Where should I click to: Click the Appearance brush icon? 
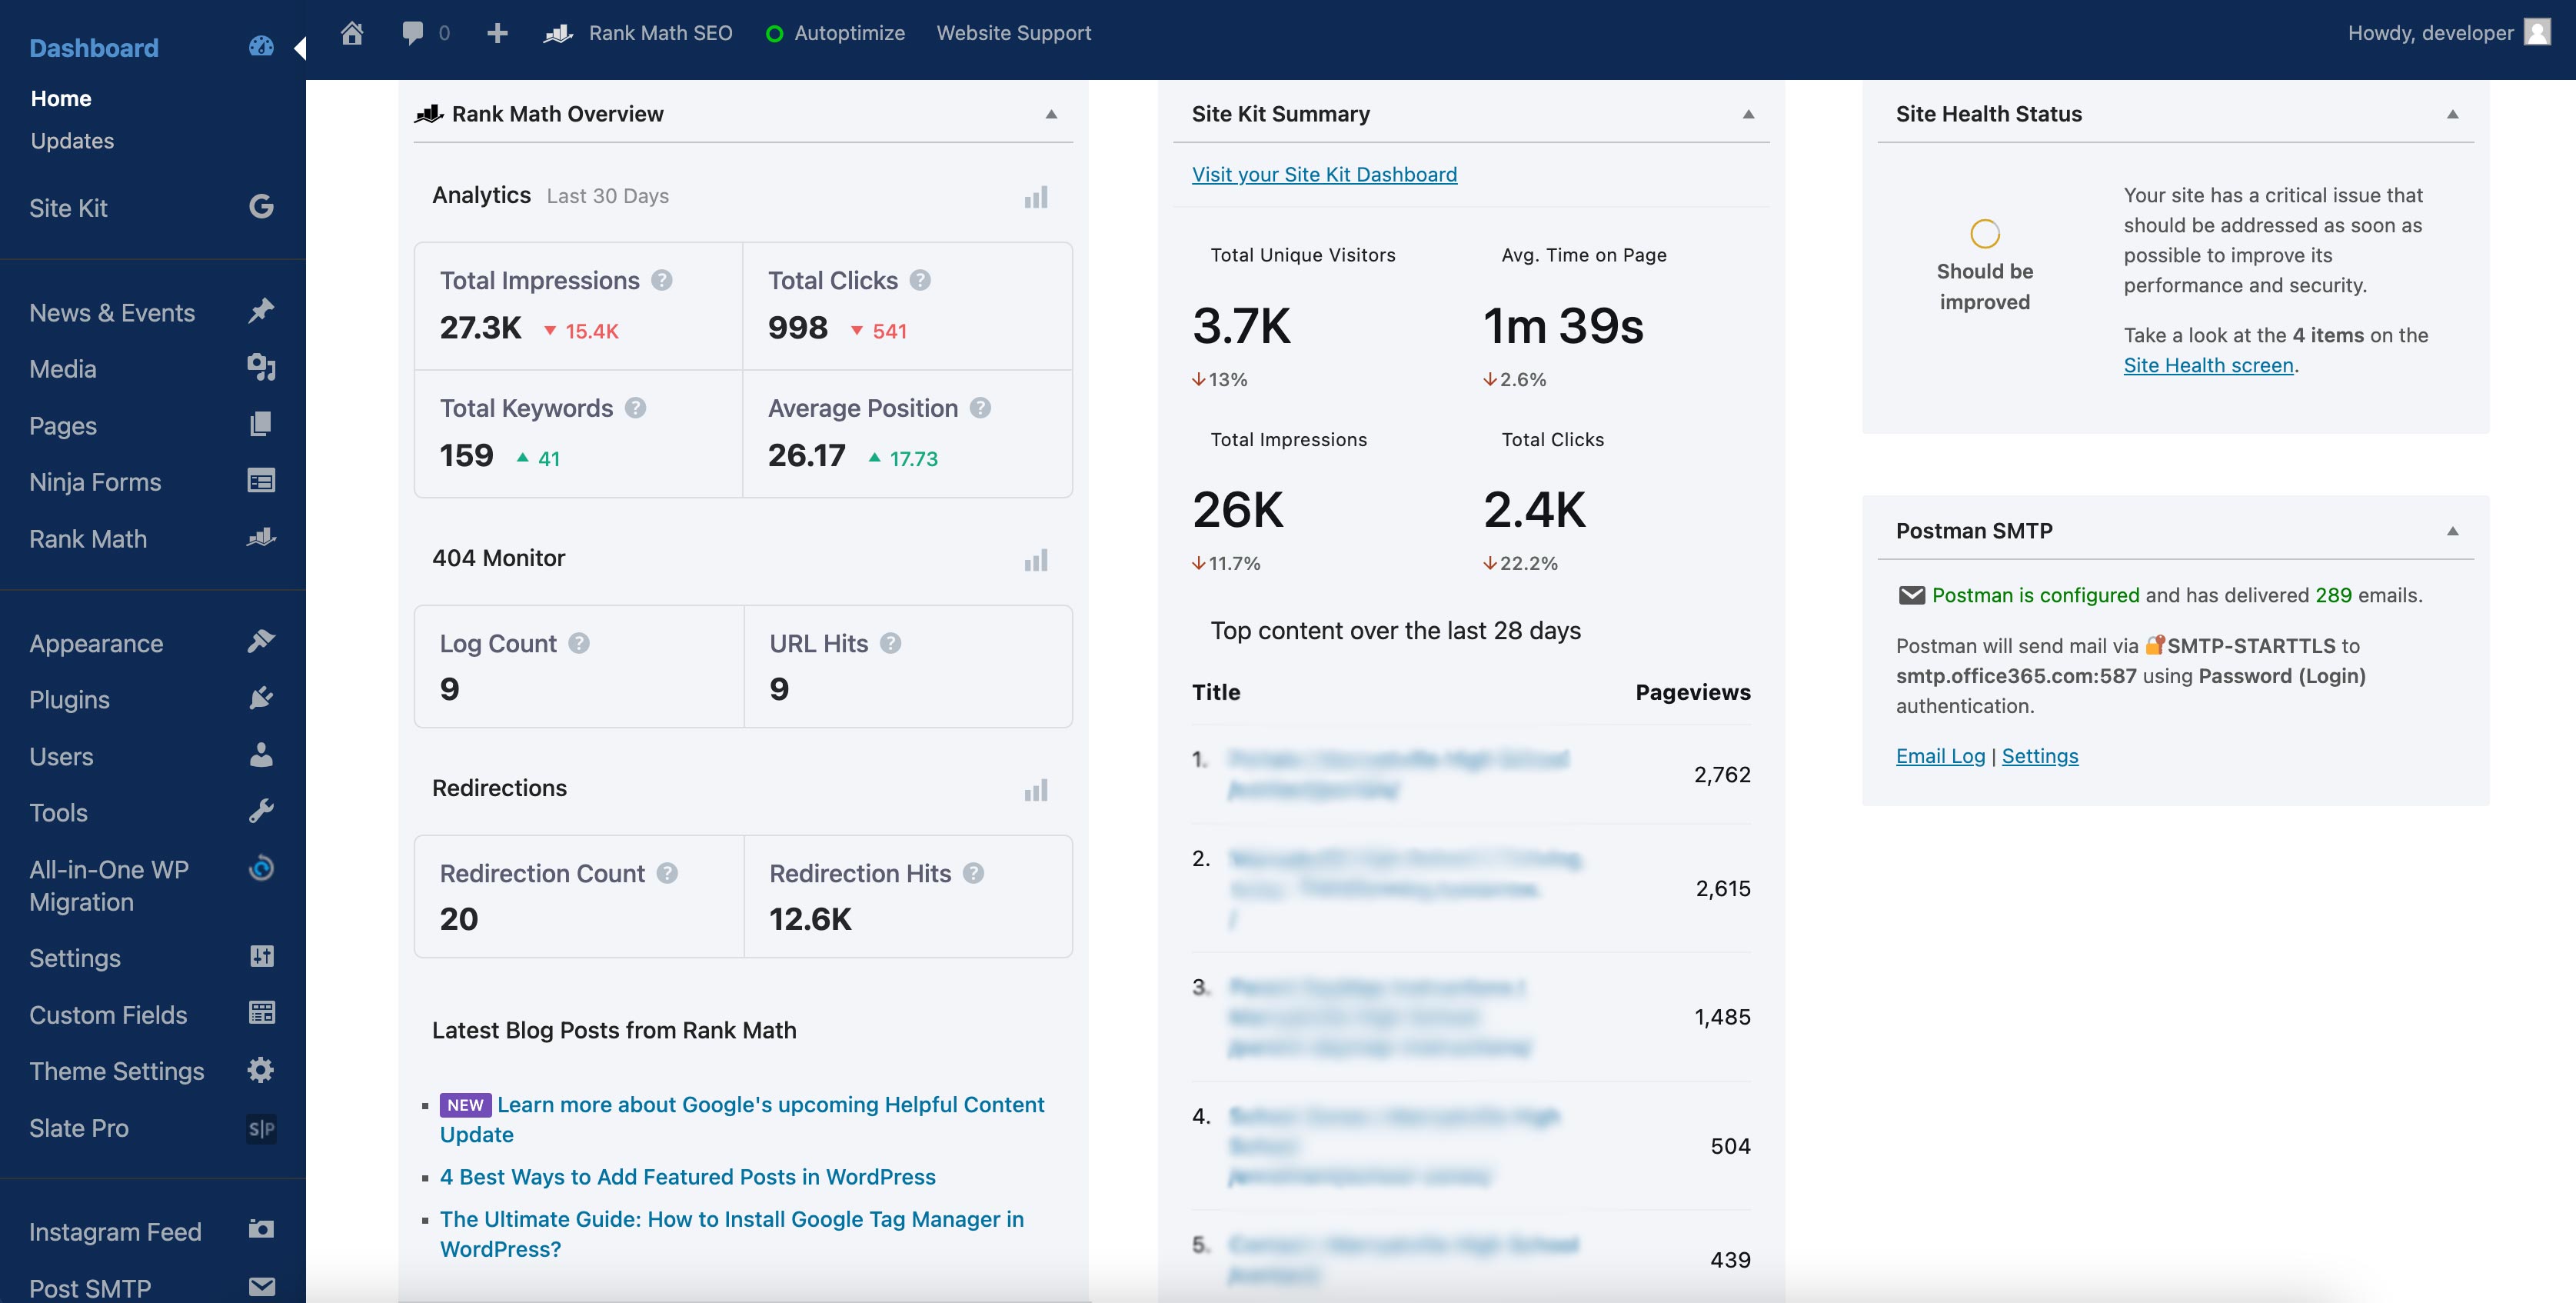(x=261, y=641)
